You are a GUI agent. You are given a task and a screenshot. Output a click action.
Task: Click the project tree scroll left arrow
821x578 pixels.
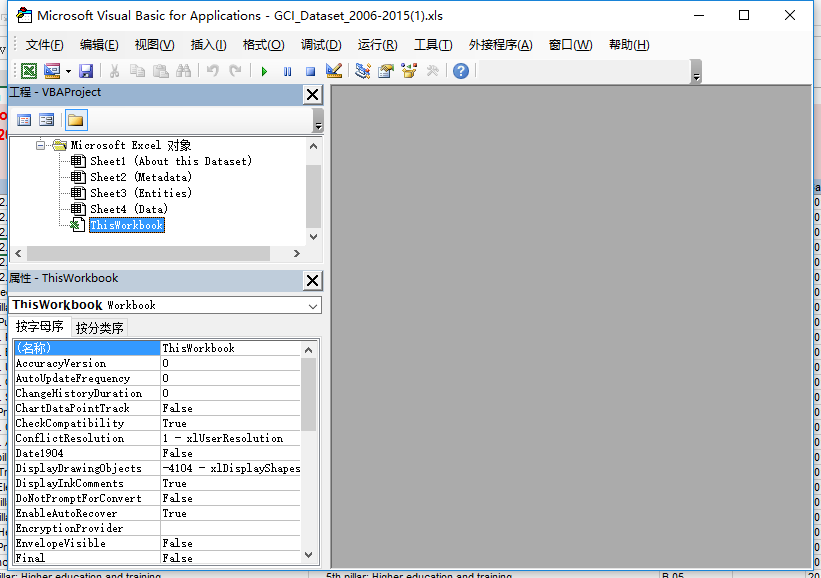point(18,253)
